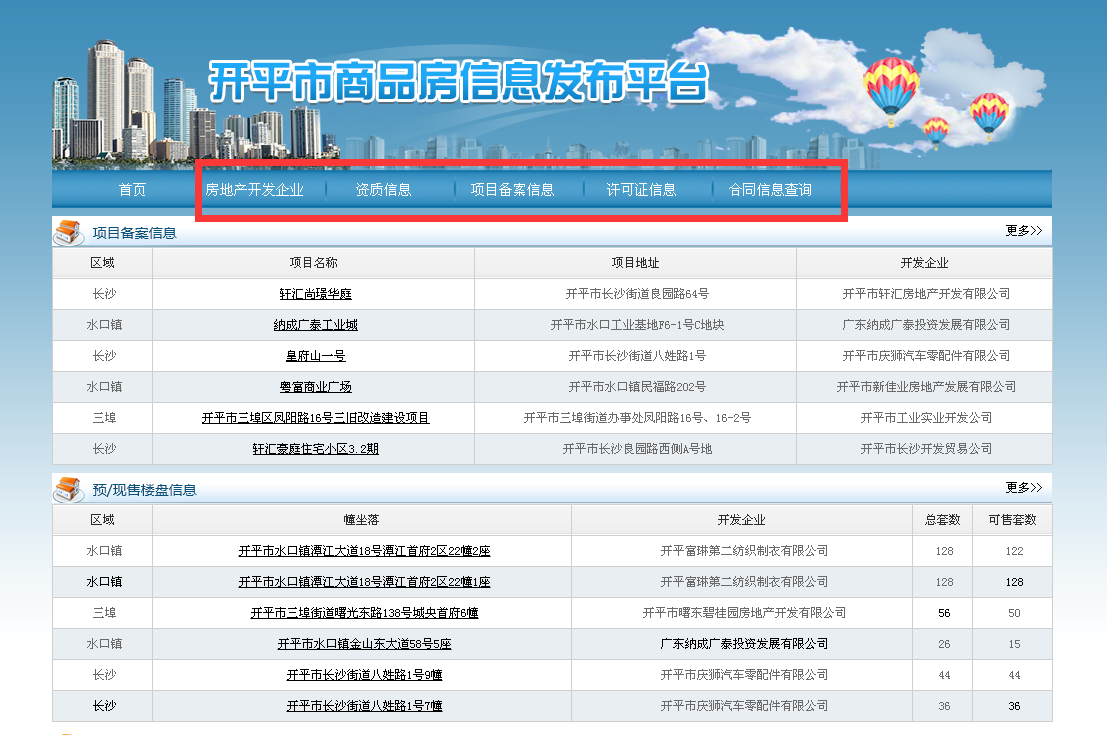Open the 水口镇金山东大道58号5座 link

click(x=364, y=644)
